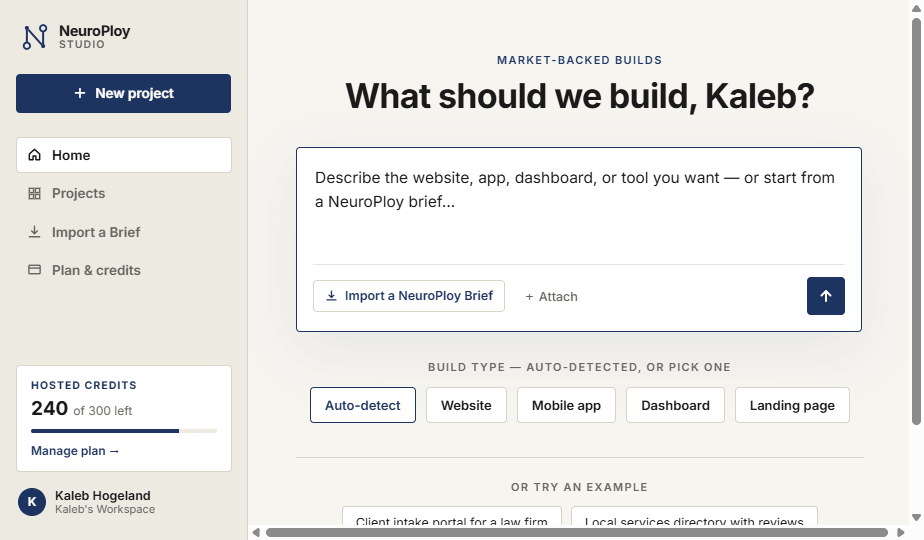The image size is (924, 540).
Task: Select Landing page build type
Action: point(792,405)
